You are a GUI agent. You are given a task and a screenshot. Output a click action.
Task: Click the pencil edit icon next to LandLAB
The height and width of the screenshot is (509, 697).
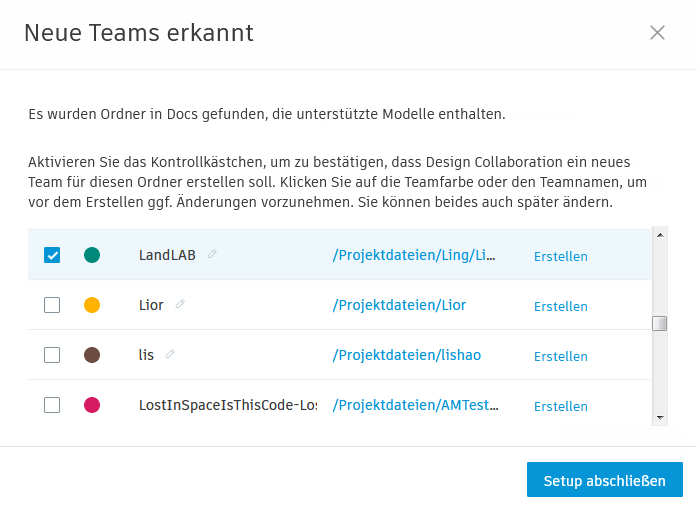click(212, 254)
